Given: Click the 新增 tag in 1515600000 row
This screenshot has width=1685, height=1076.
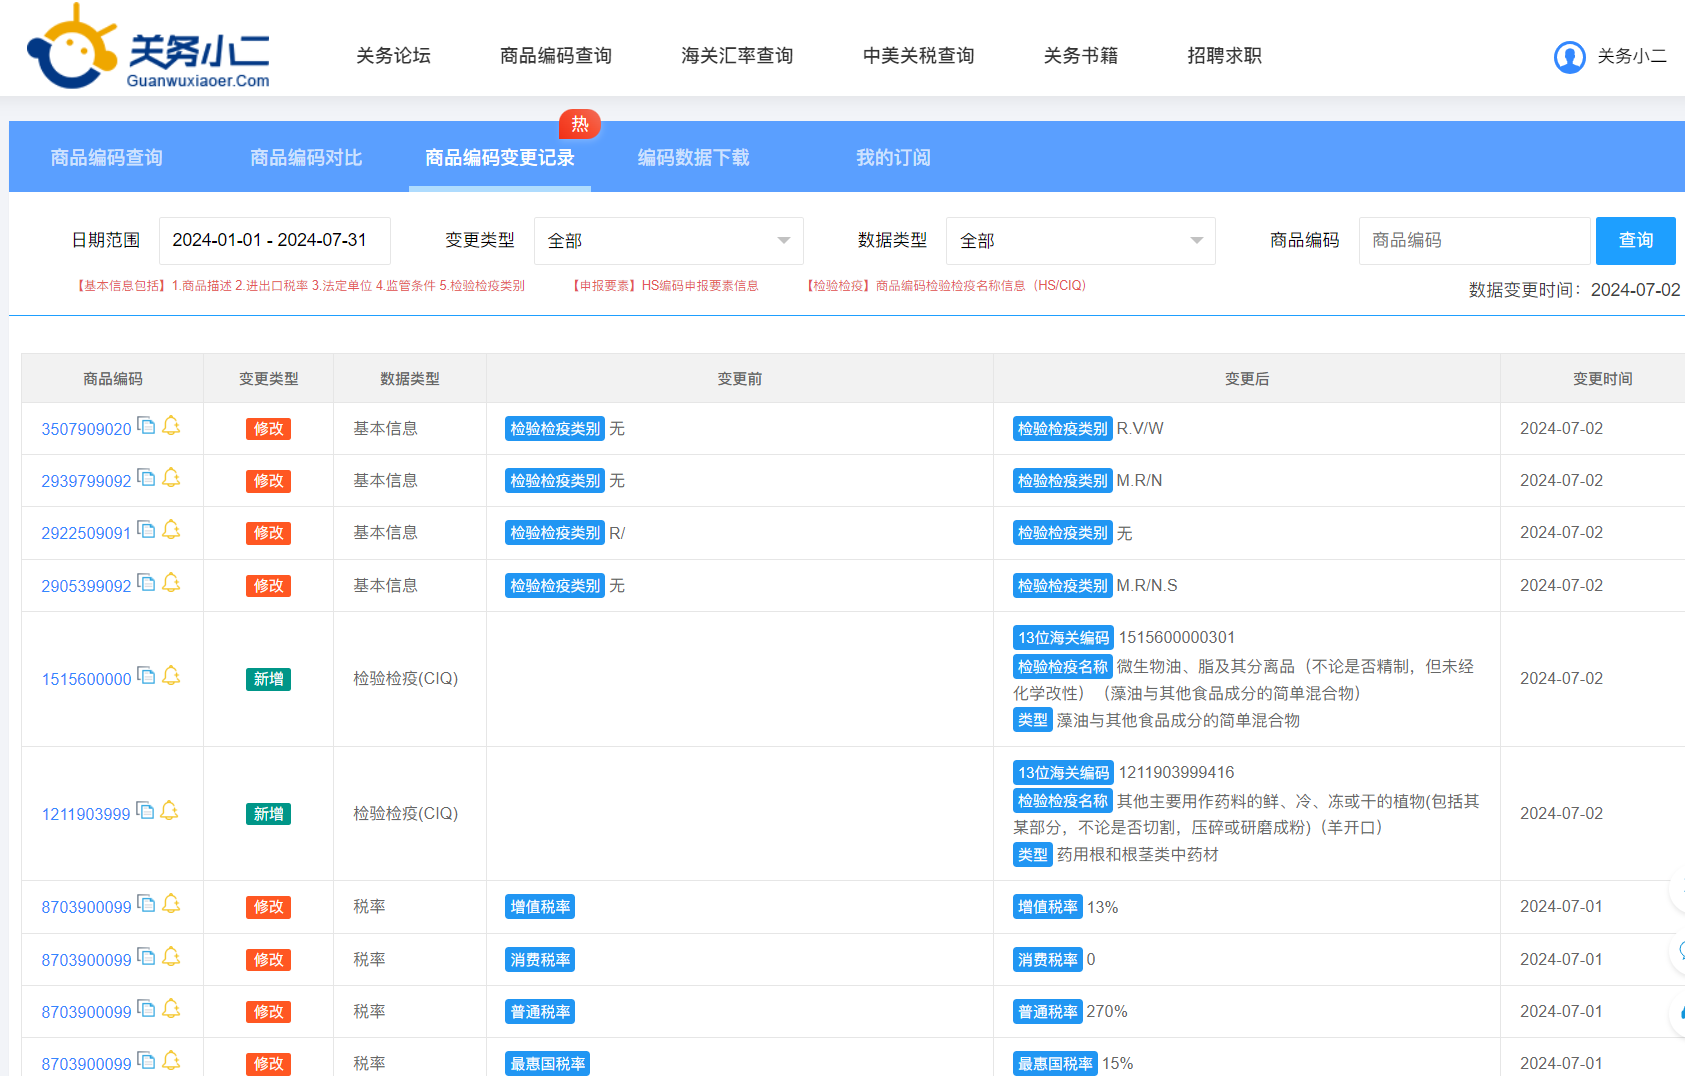Looking at the screenshot, I should coord(268,679).
